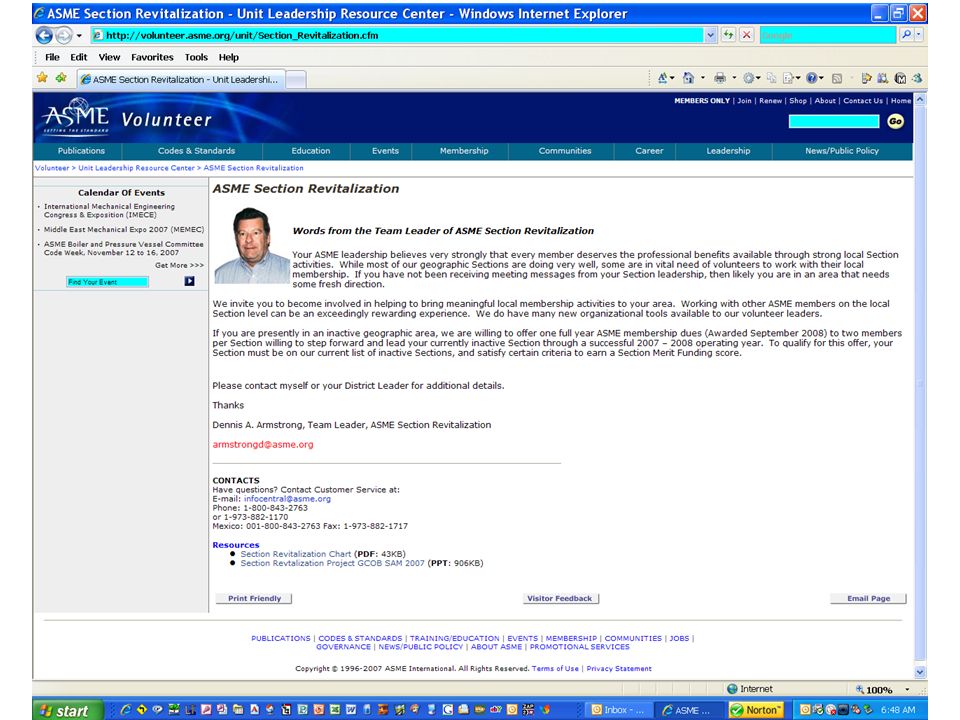Viewport: 960px width, 720px height.
Task: Expand the Help icon dropdown arrow
Action: 821,78
